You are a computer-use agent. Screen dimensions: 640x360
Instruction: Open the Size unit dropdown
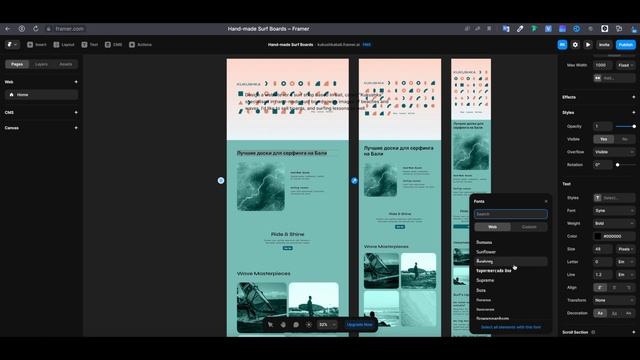(625, 249)
